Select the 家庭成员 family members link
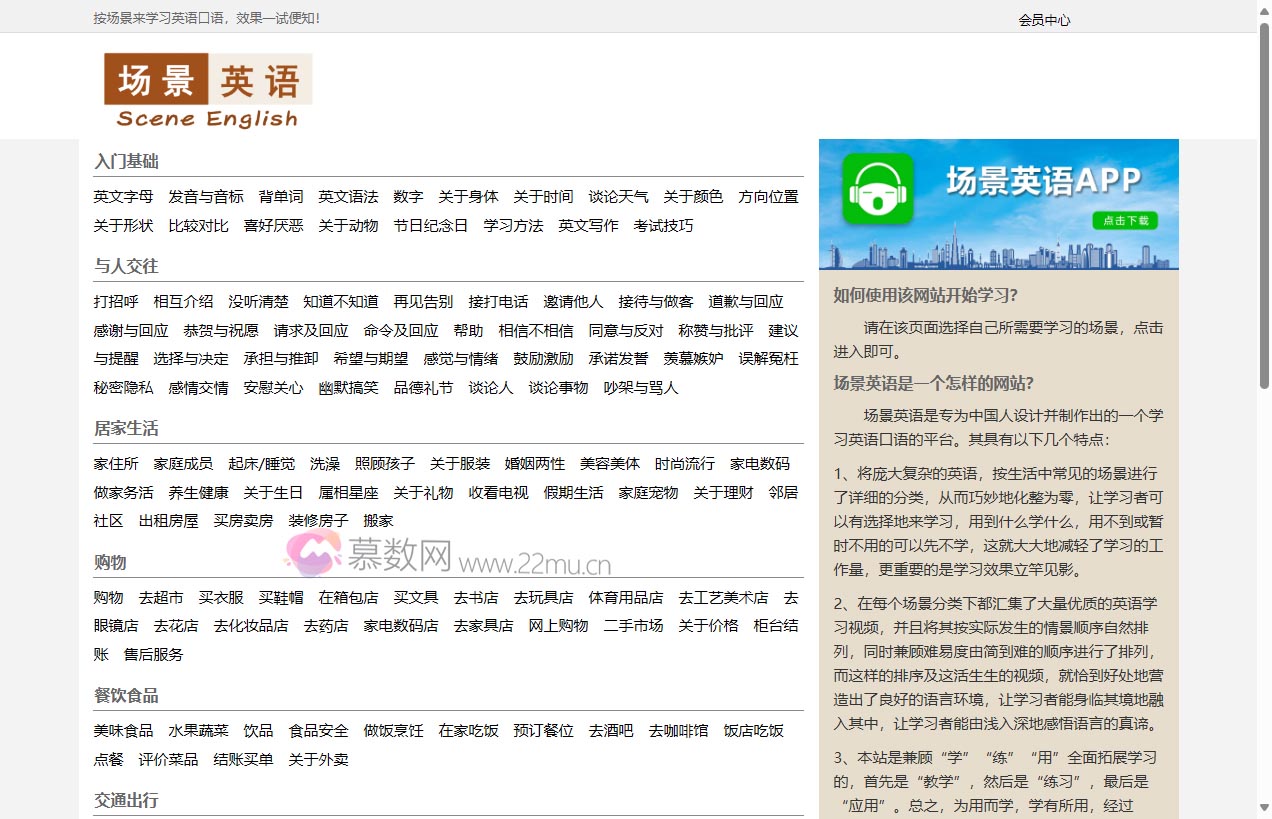Image resolution: width=1272 pixels, height=819 pixels. tap(183, 464)
